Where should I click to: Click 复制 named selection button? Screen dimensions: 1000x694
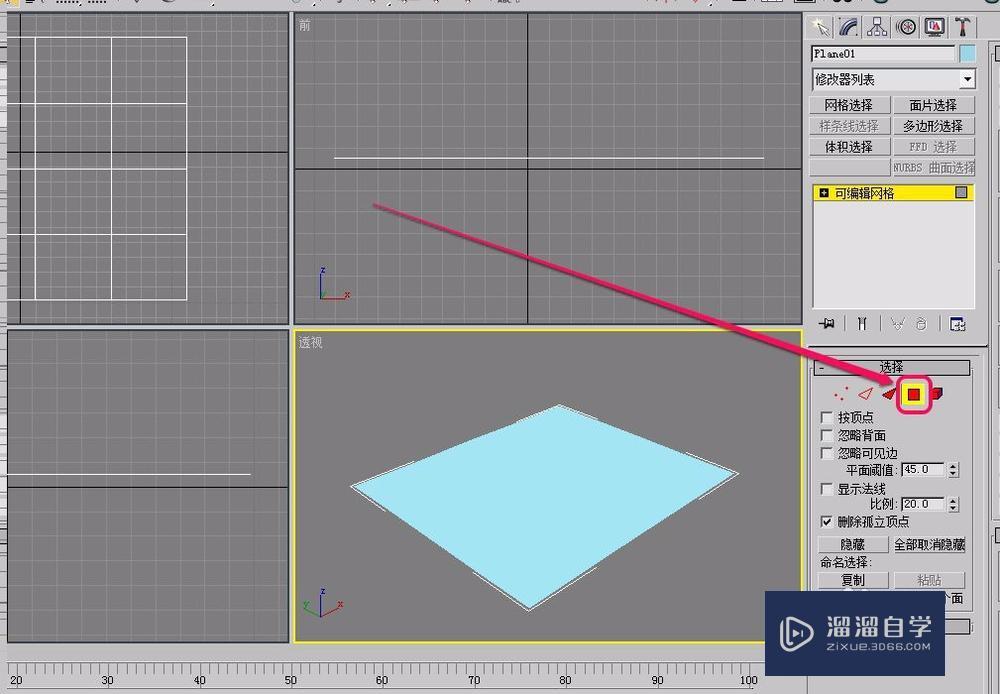[853, 580]
